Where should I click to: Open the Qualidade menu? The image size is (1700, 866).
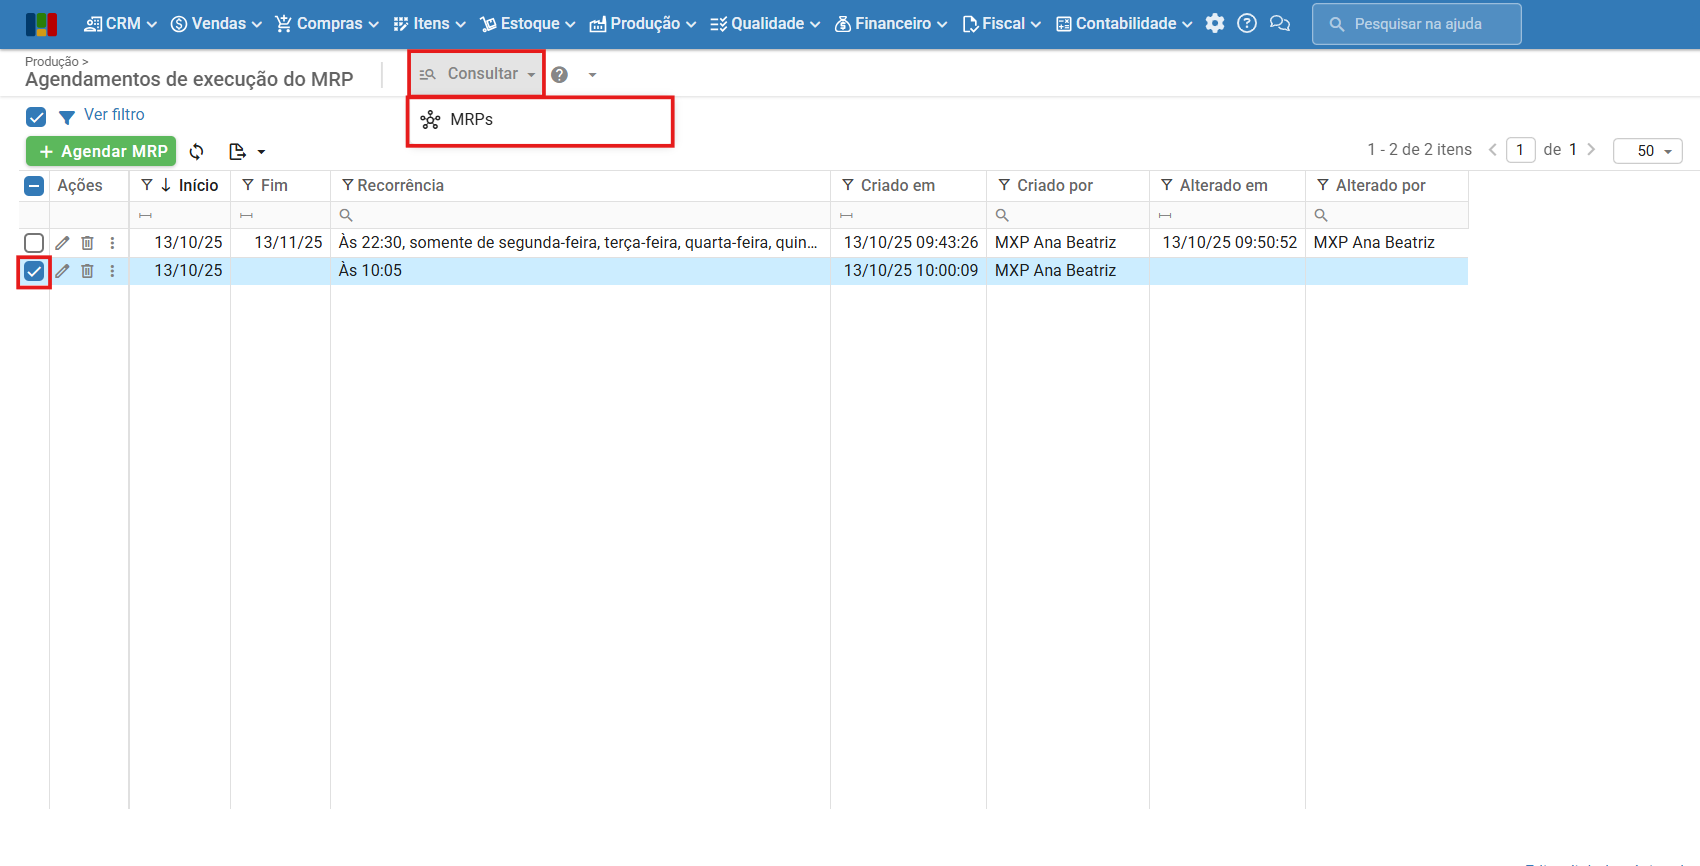(765, 24)
